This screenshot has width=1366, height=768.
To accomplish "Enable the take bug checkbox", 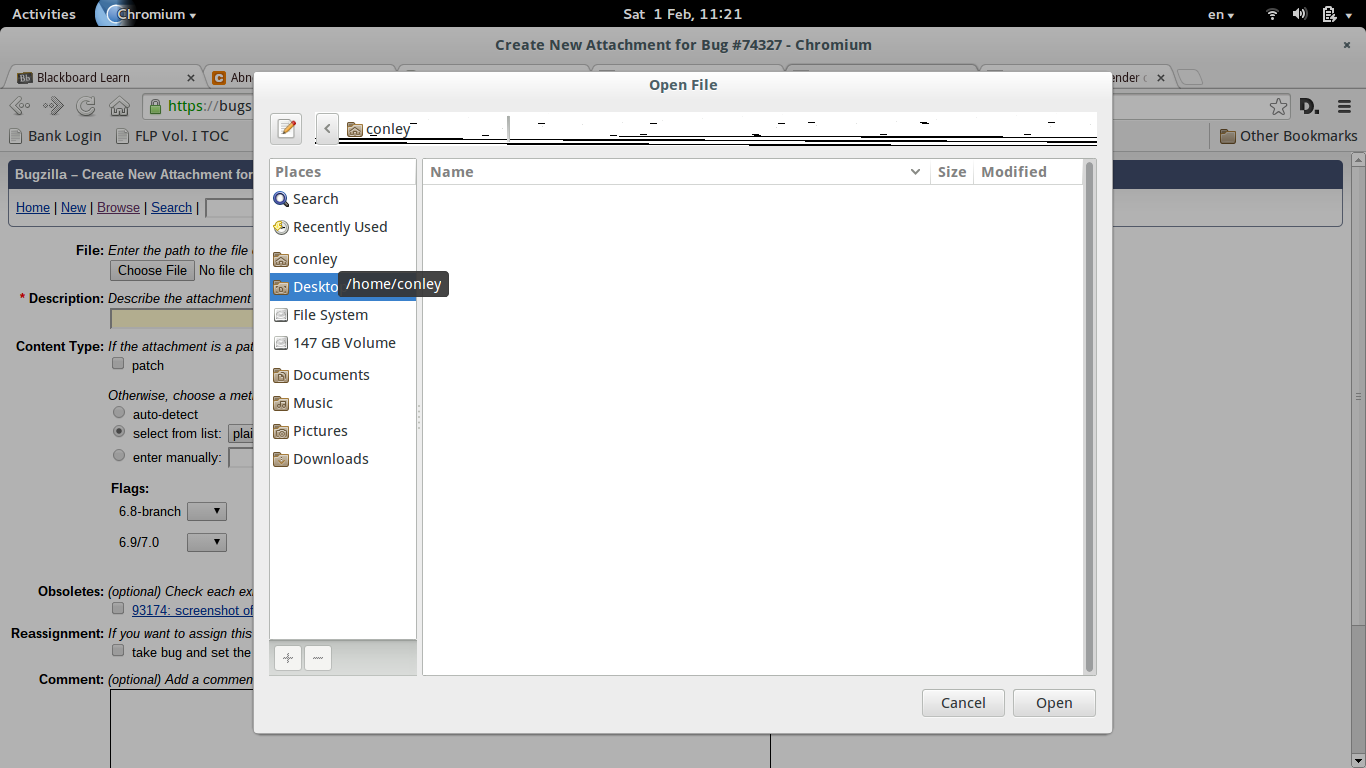I will tap(118, 651).
